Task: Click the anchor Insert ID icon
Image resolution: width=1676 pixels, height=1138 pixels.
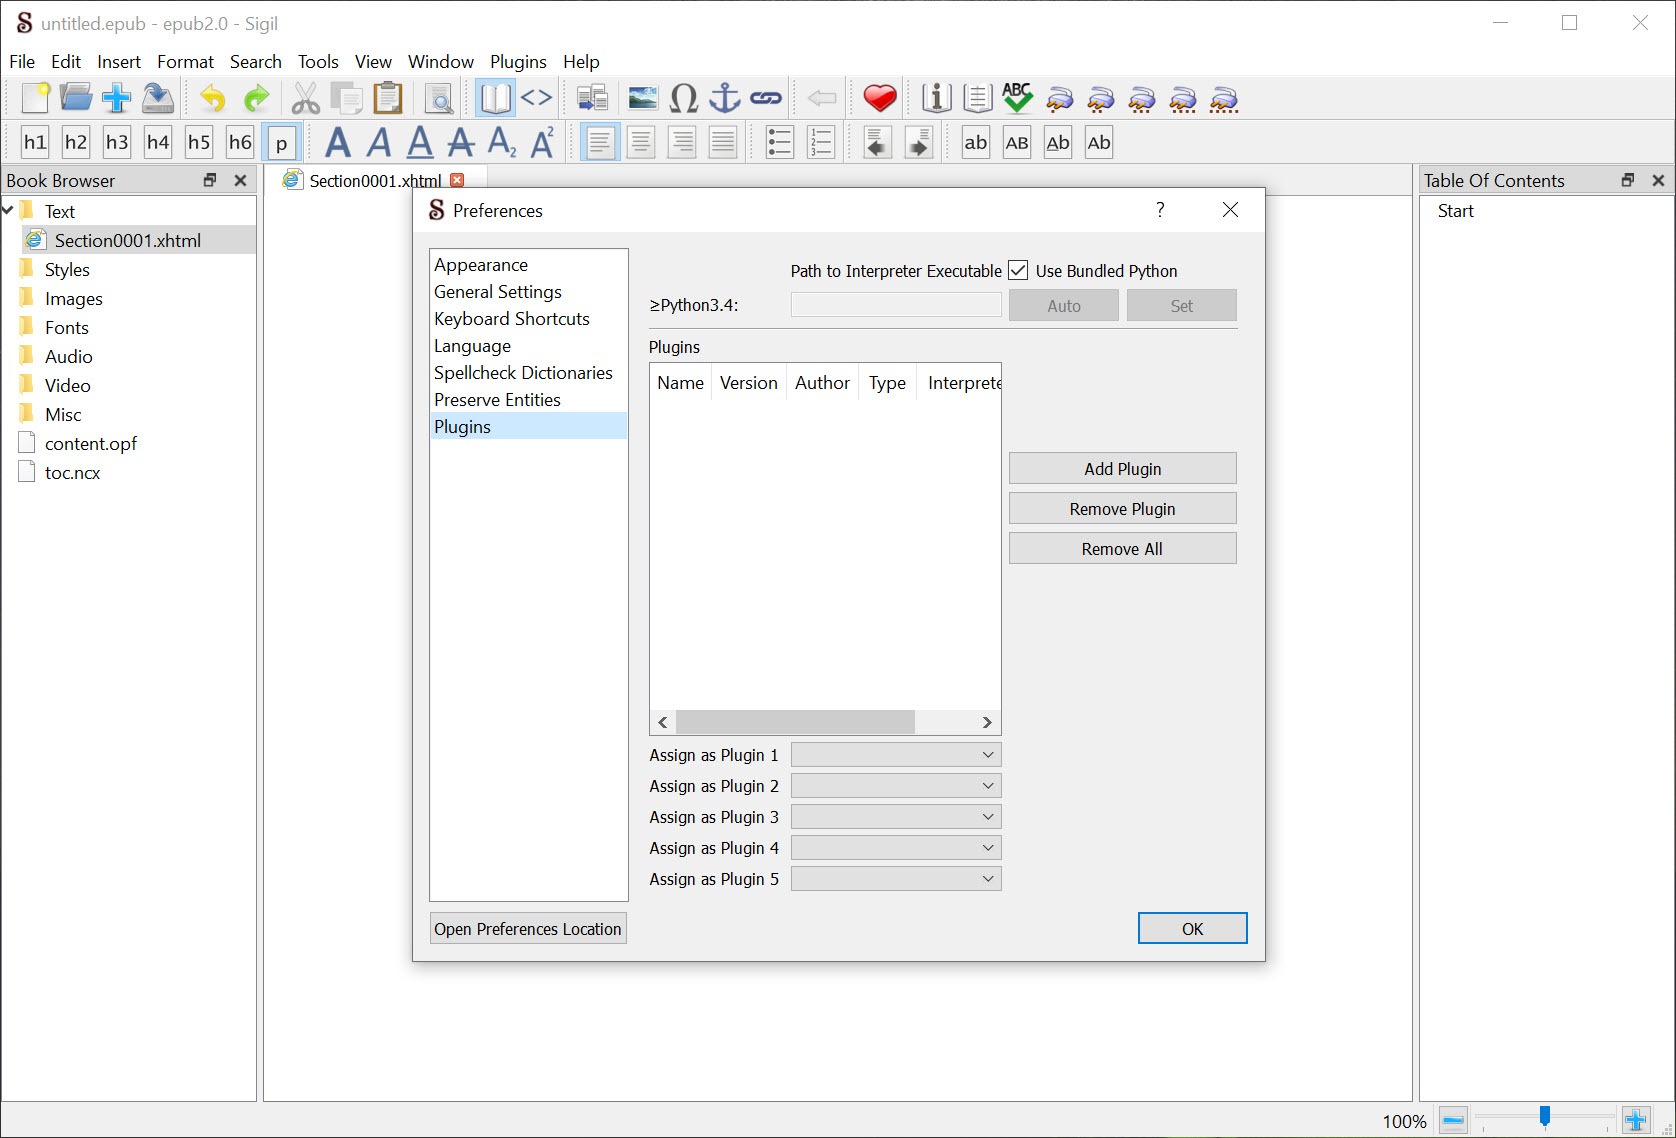Action: (724, 98)
